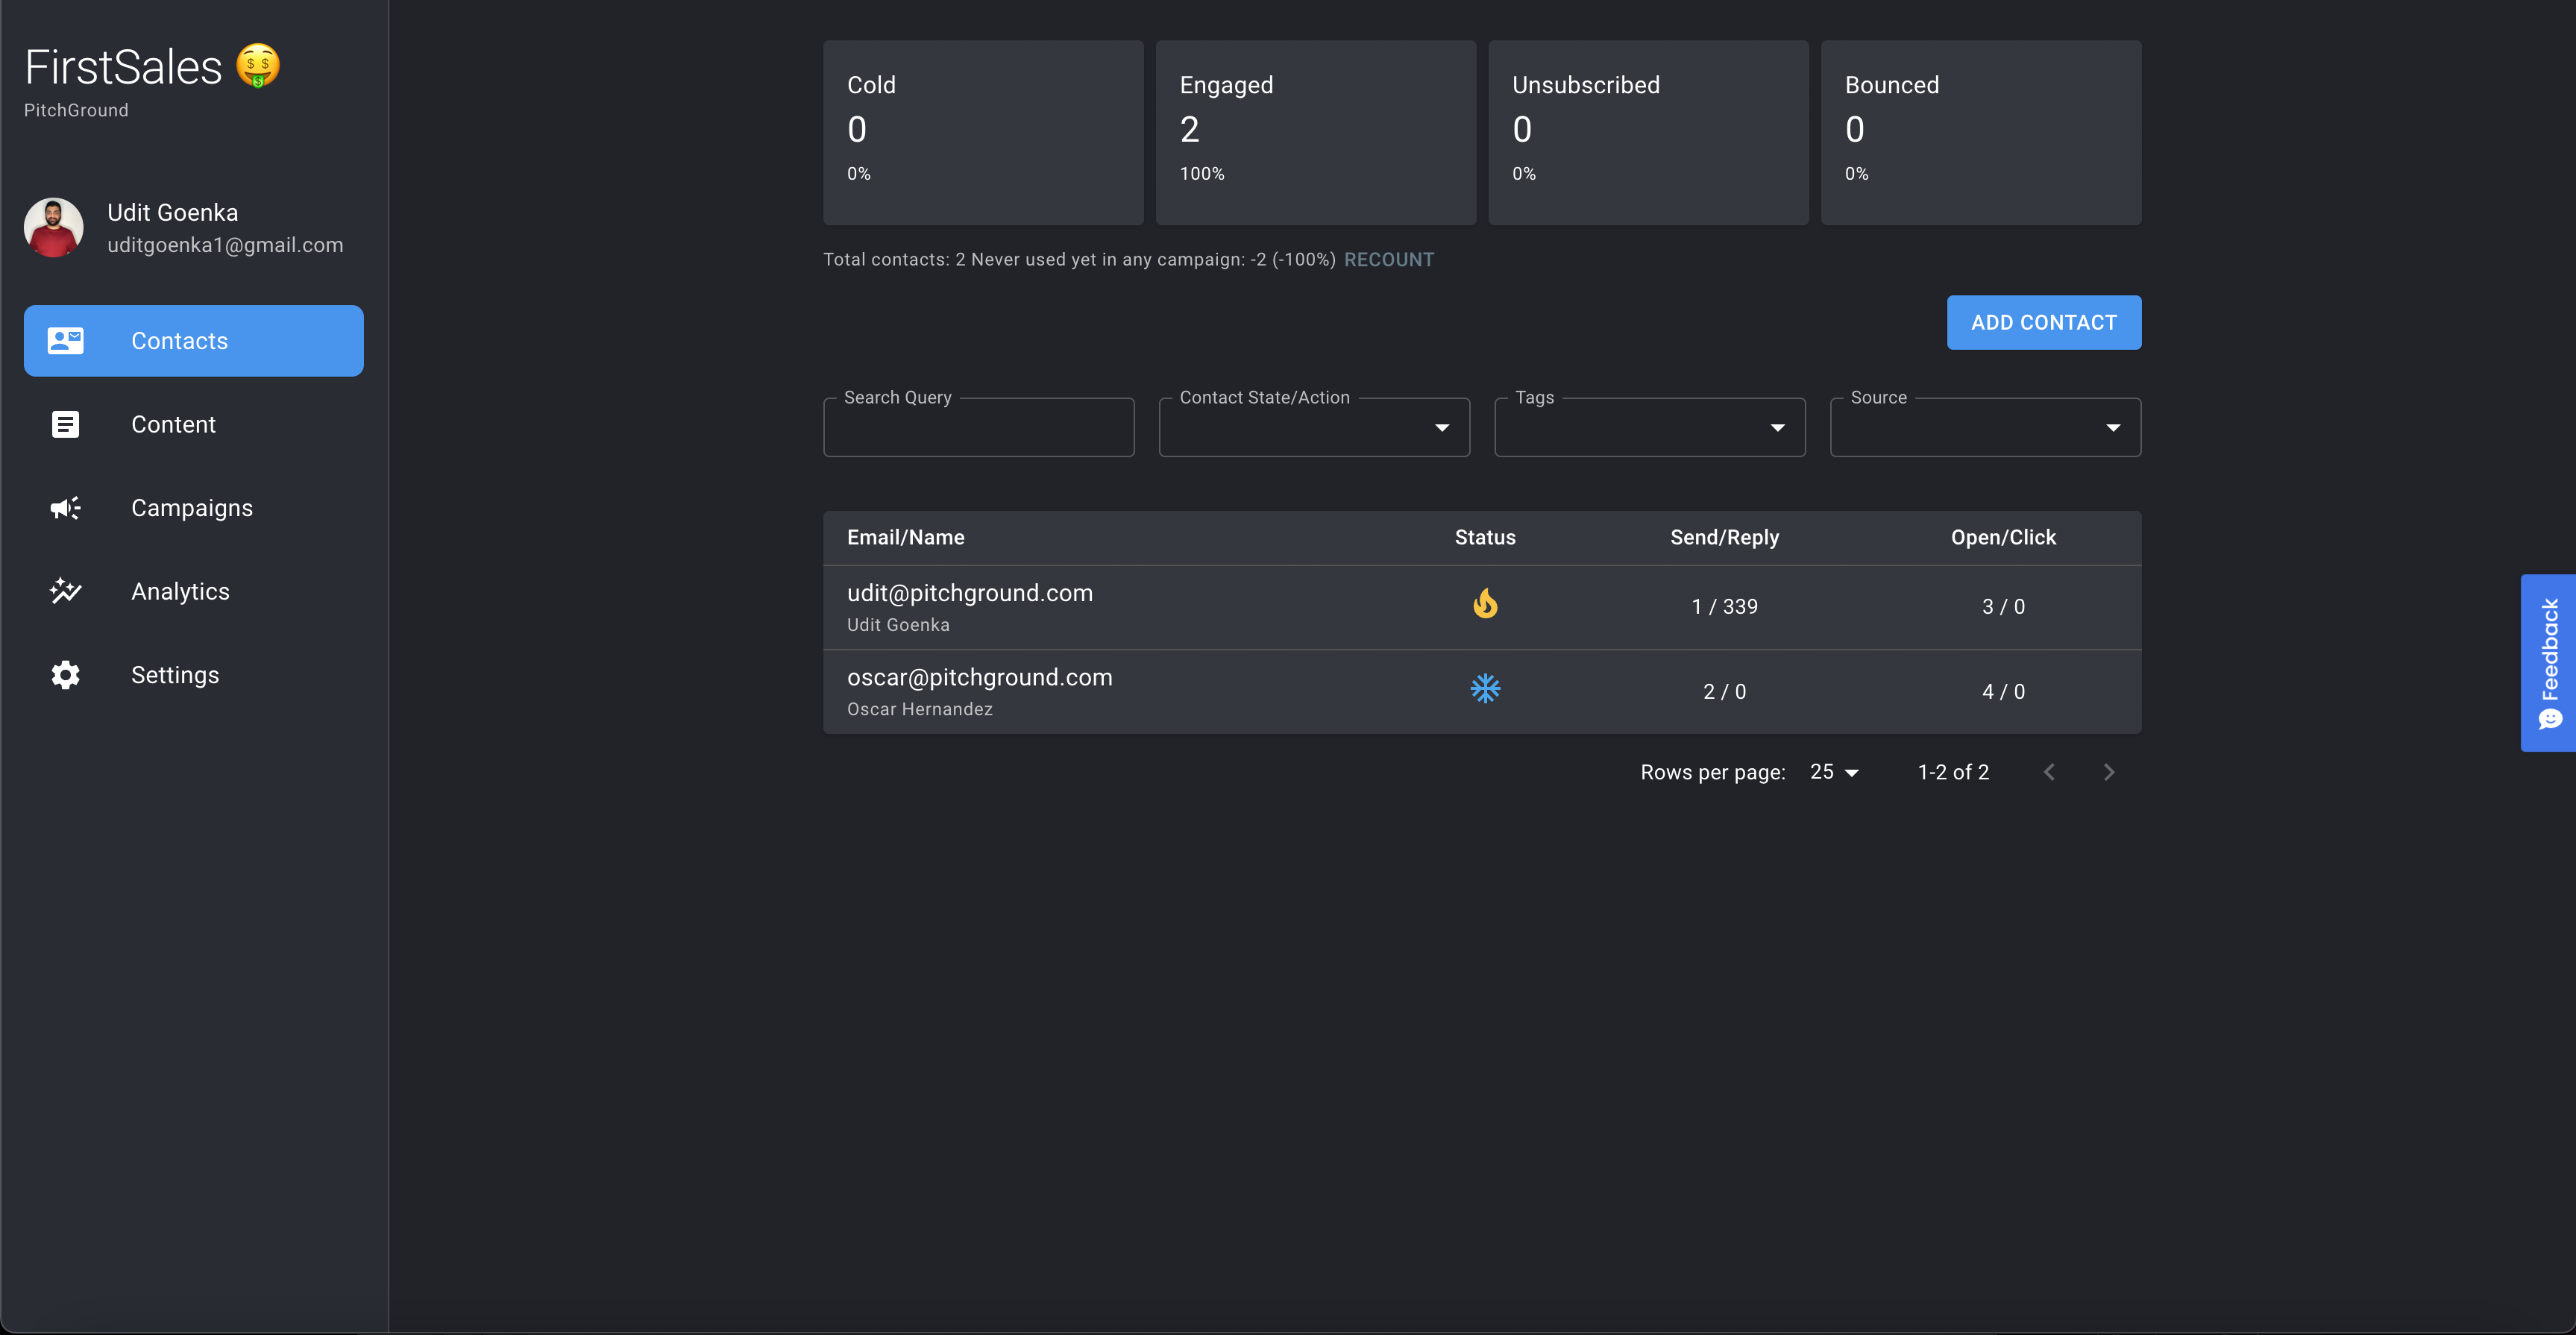Screen dimensions: 2576x1335
Task: Click the snowflake status icon for oscar@pitchground.com
Action: (1485, 688)
